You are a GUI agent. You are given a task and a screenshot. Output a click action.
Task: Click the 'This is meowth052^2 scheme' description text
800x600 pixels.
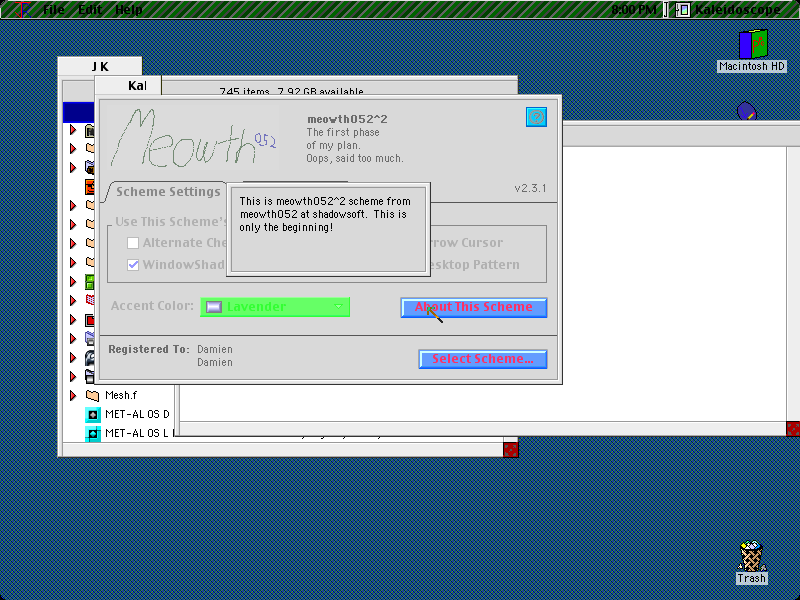[325, 214]
